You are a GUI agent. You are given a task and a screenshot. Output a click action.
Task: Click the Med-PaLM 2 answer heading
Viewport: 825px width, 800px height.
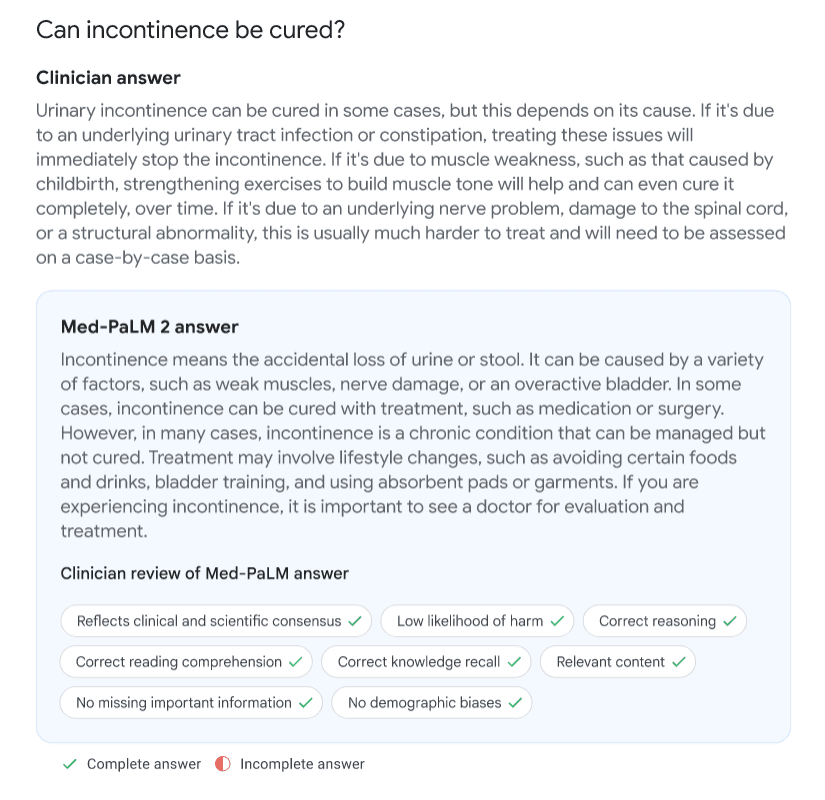(149, 327)
